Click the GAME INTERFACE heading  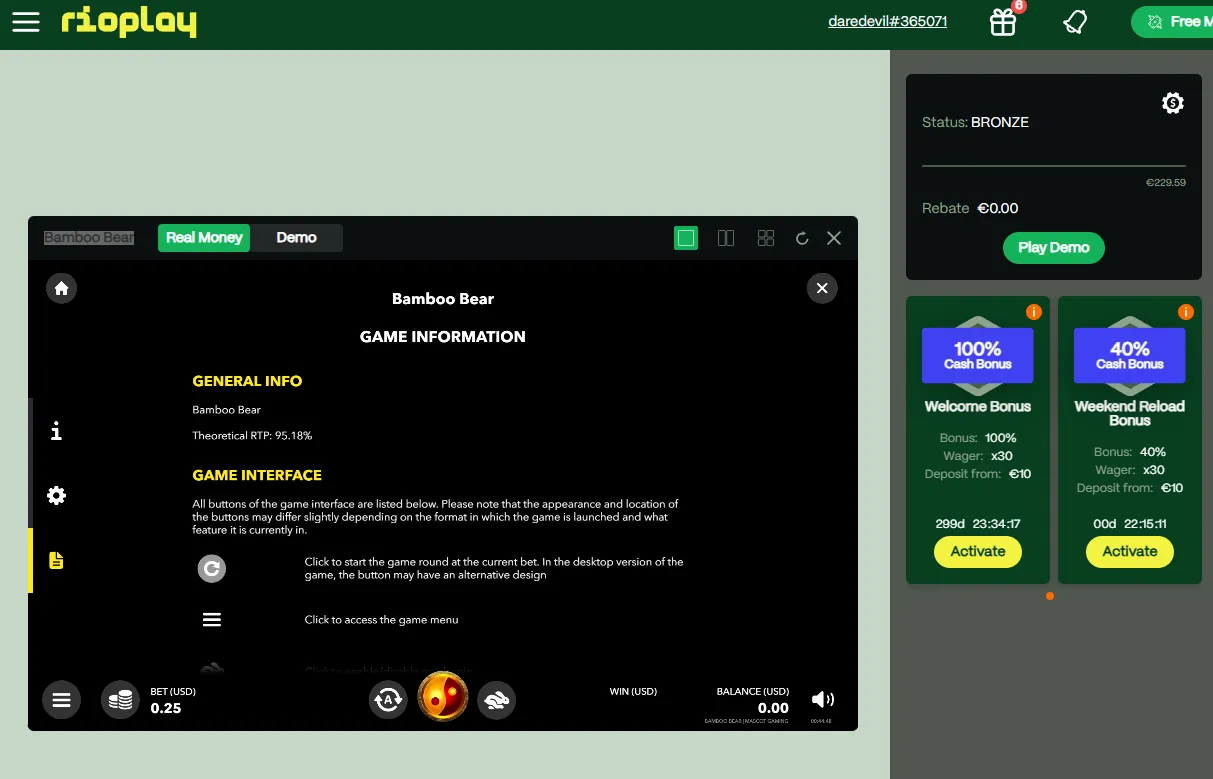[x=257, y=475]
